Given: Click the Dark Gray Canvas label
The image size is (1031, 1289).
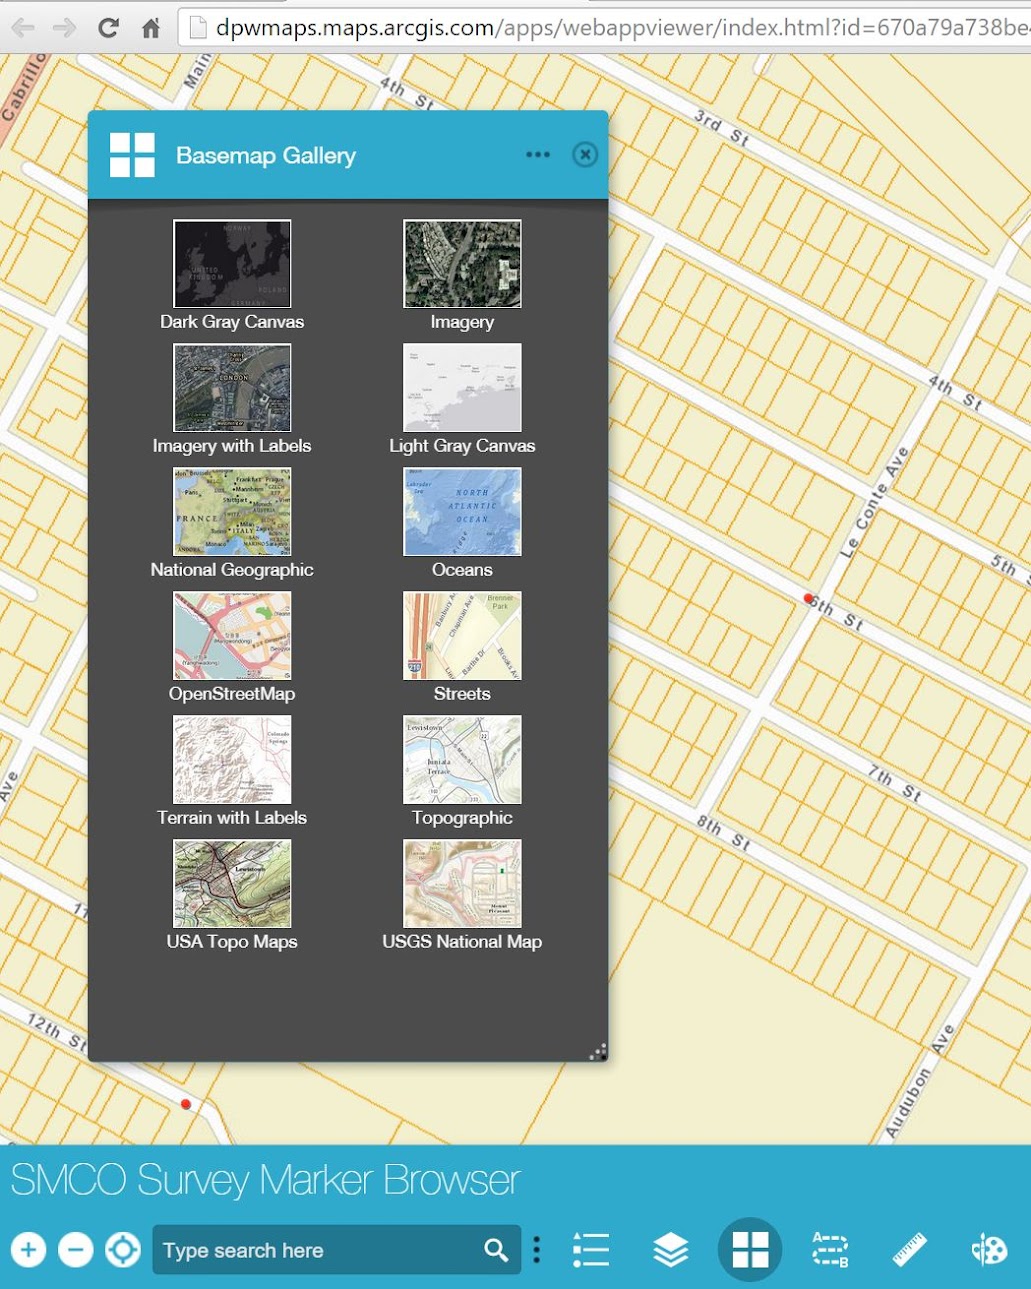Looking at the screenshot, I should (232, 322).
